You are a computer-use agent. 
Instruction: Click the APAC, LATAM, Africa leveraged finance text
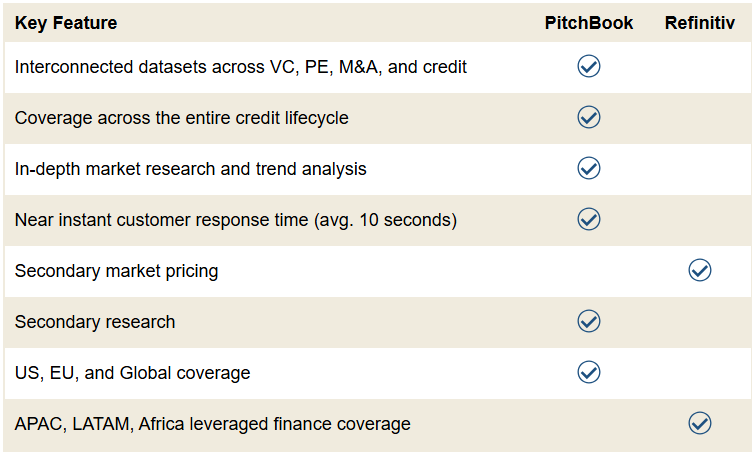[x=213, y=424]
